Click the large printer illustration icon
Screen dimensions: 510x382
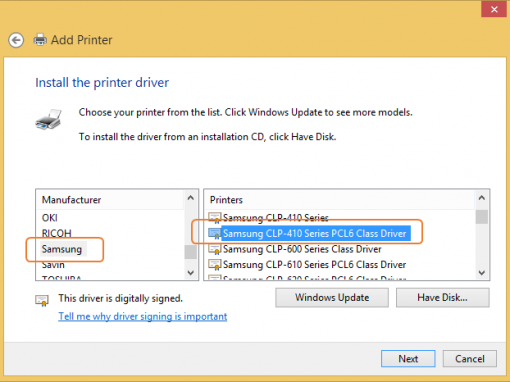pos(49,119)
